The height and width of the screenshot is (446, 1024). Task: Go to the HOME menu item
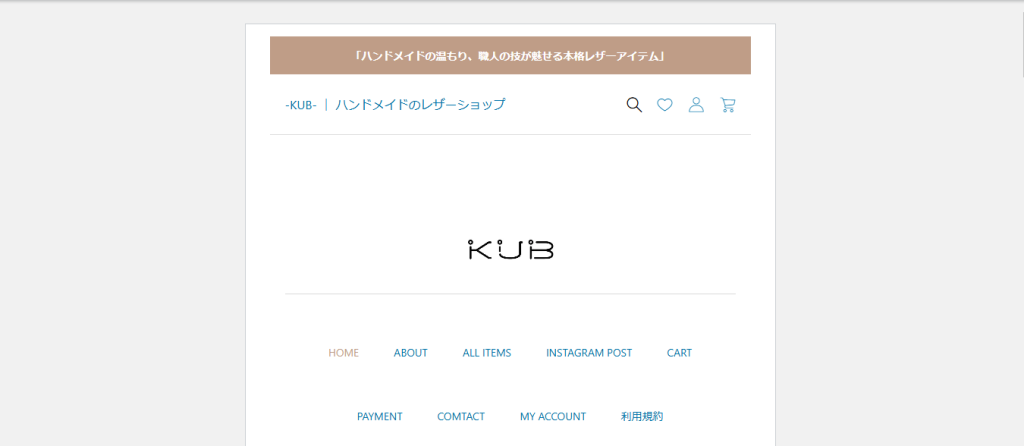point(343,353)
